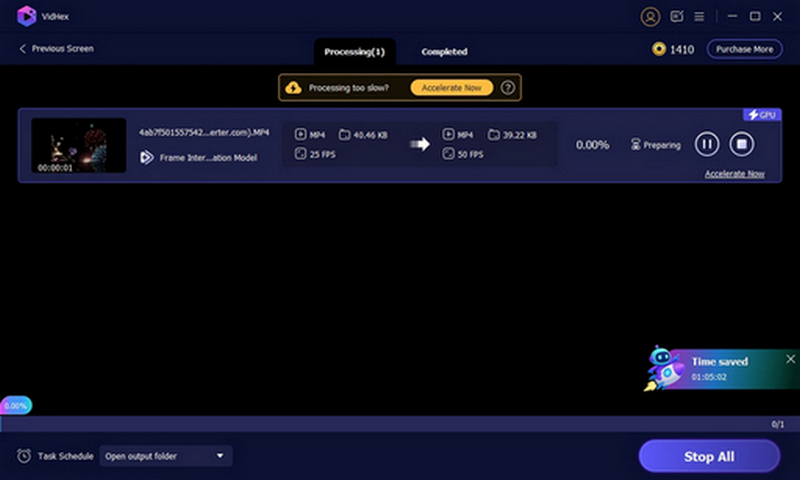800x480 pixels.
Task: Click the file name 4ab7f501557542...MP4
Action: [x=204, y=132]
